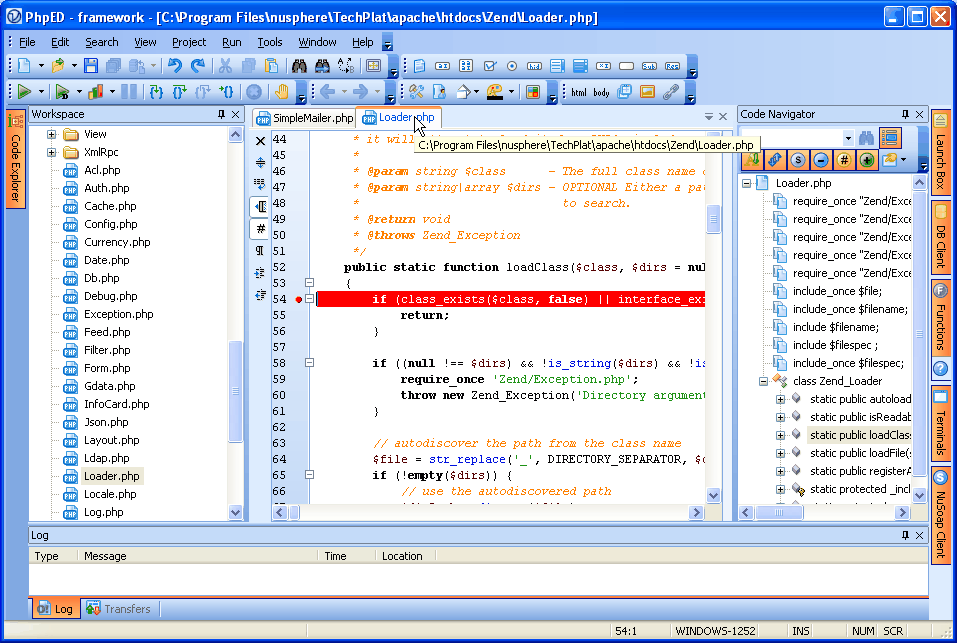Expand static public autoload node
This screenshot has height=643, width=957.
(780, 400)
